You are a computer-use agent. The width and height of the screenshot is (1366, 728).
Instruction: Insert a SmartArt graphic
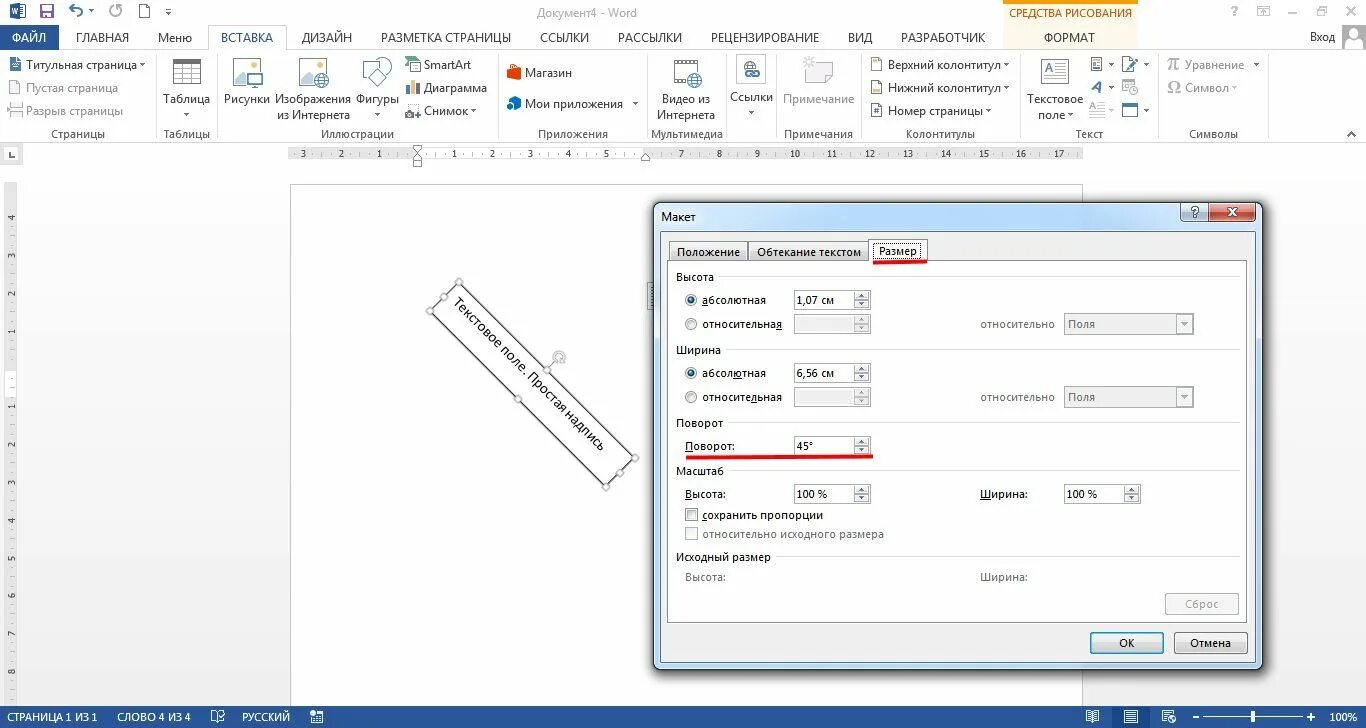438,64
